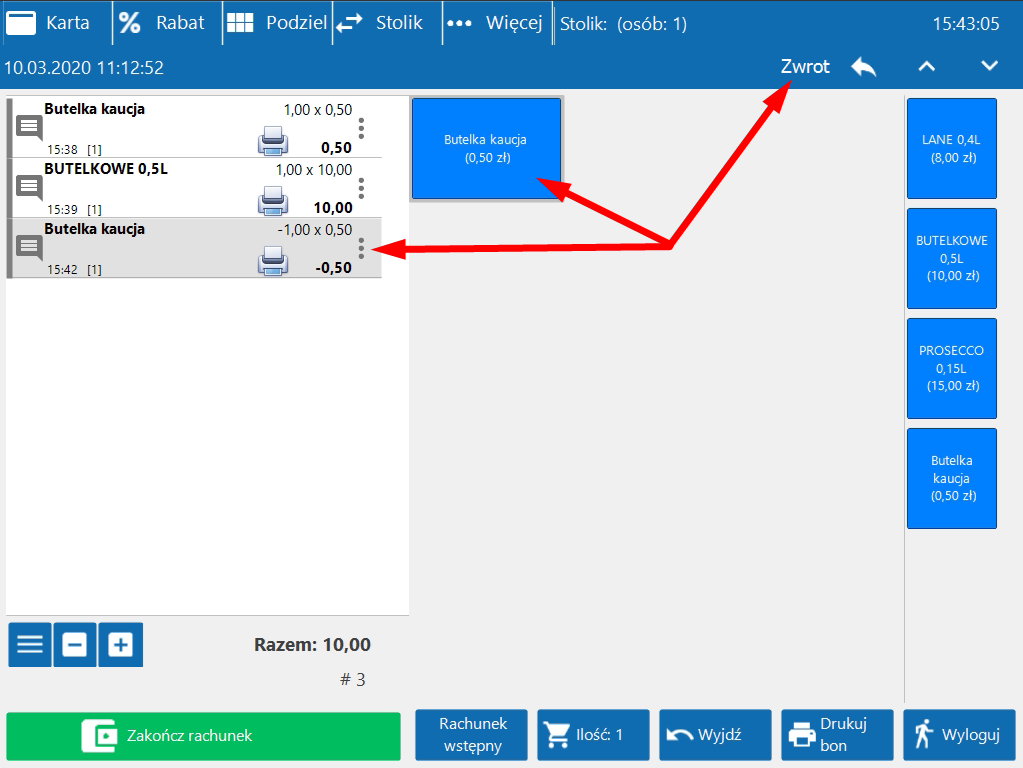This screenshot has height=768, width=1023.
Task: Open the hamburger list menu below order
Action: point(30,645)
